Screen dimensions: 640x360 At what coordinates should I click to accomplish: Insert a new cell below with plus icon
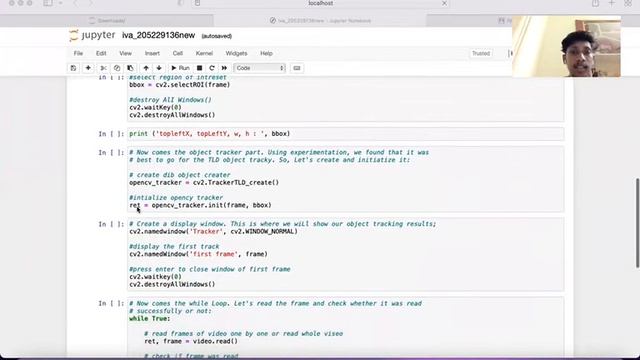click(88, 68)
